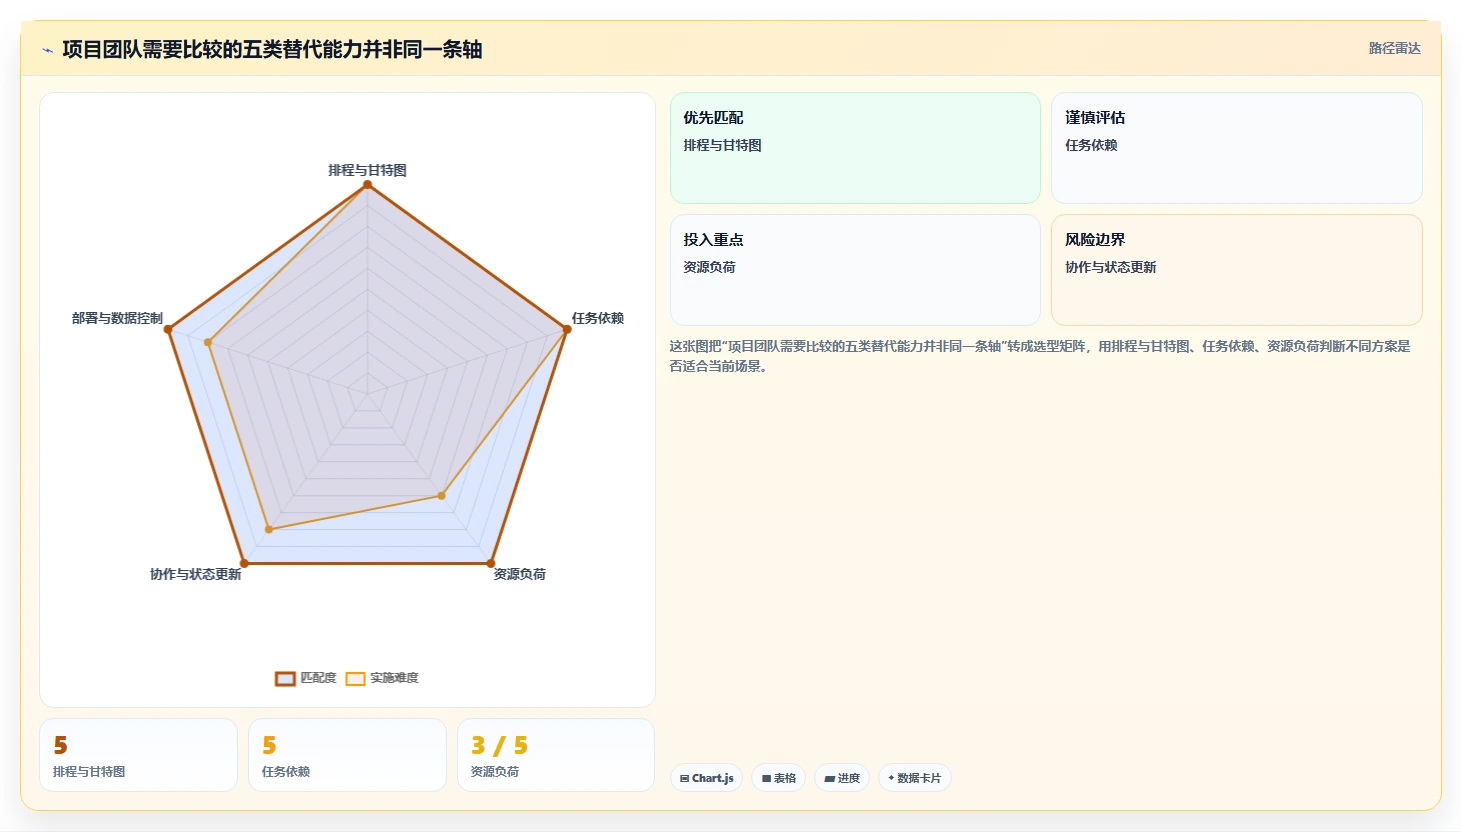The height and width of the screenshot is (832, 1462).
Task: Click the outer data point at 协作与状态更新 vertex
Action: (x=244, y=563)
